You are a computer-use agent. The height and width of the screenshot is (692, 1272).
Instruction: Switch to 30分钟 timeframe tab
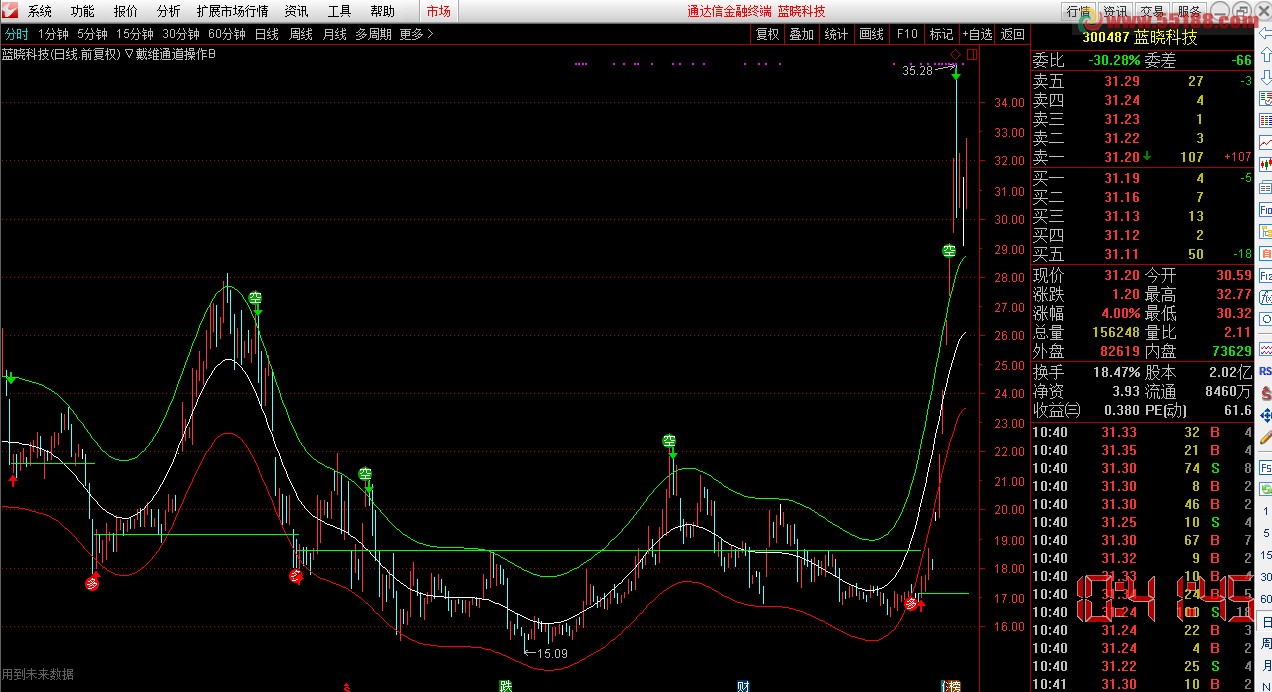(x=181, y=34)
